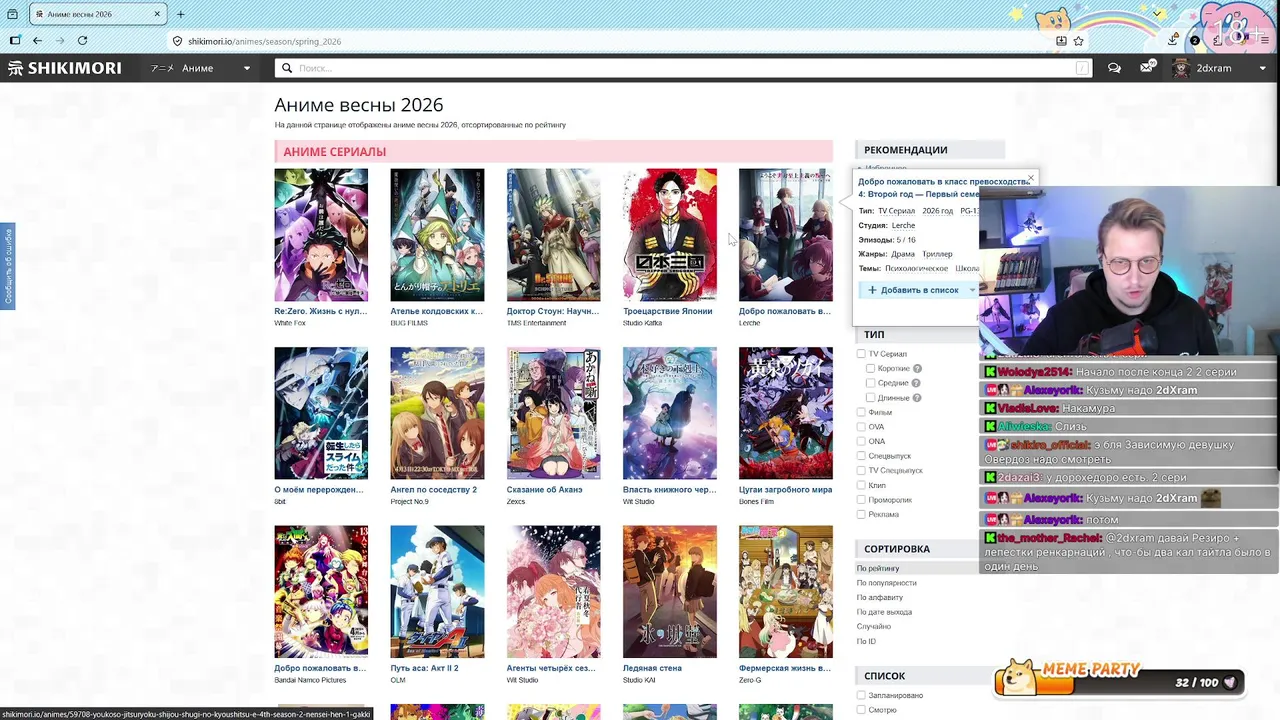
Task: Toggle the Длинные checkbox
Action: 870,398
